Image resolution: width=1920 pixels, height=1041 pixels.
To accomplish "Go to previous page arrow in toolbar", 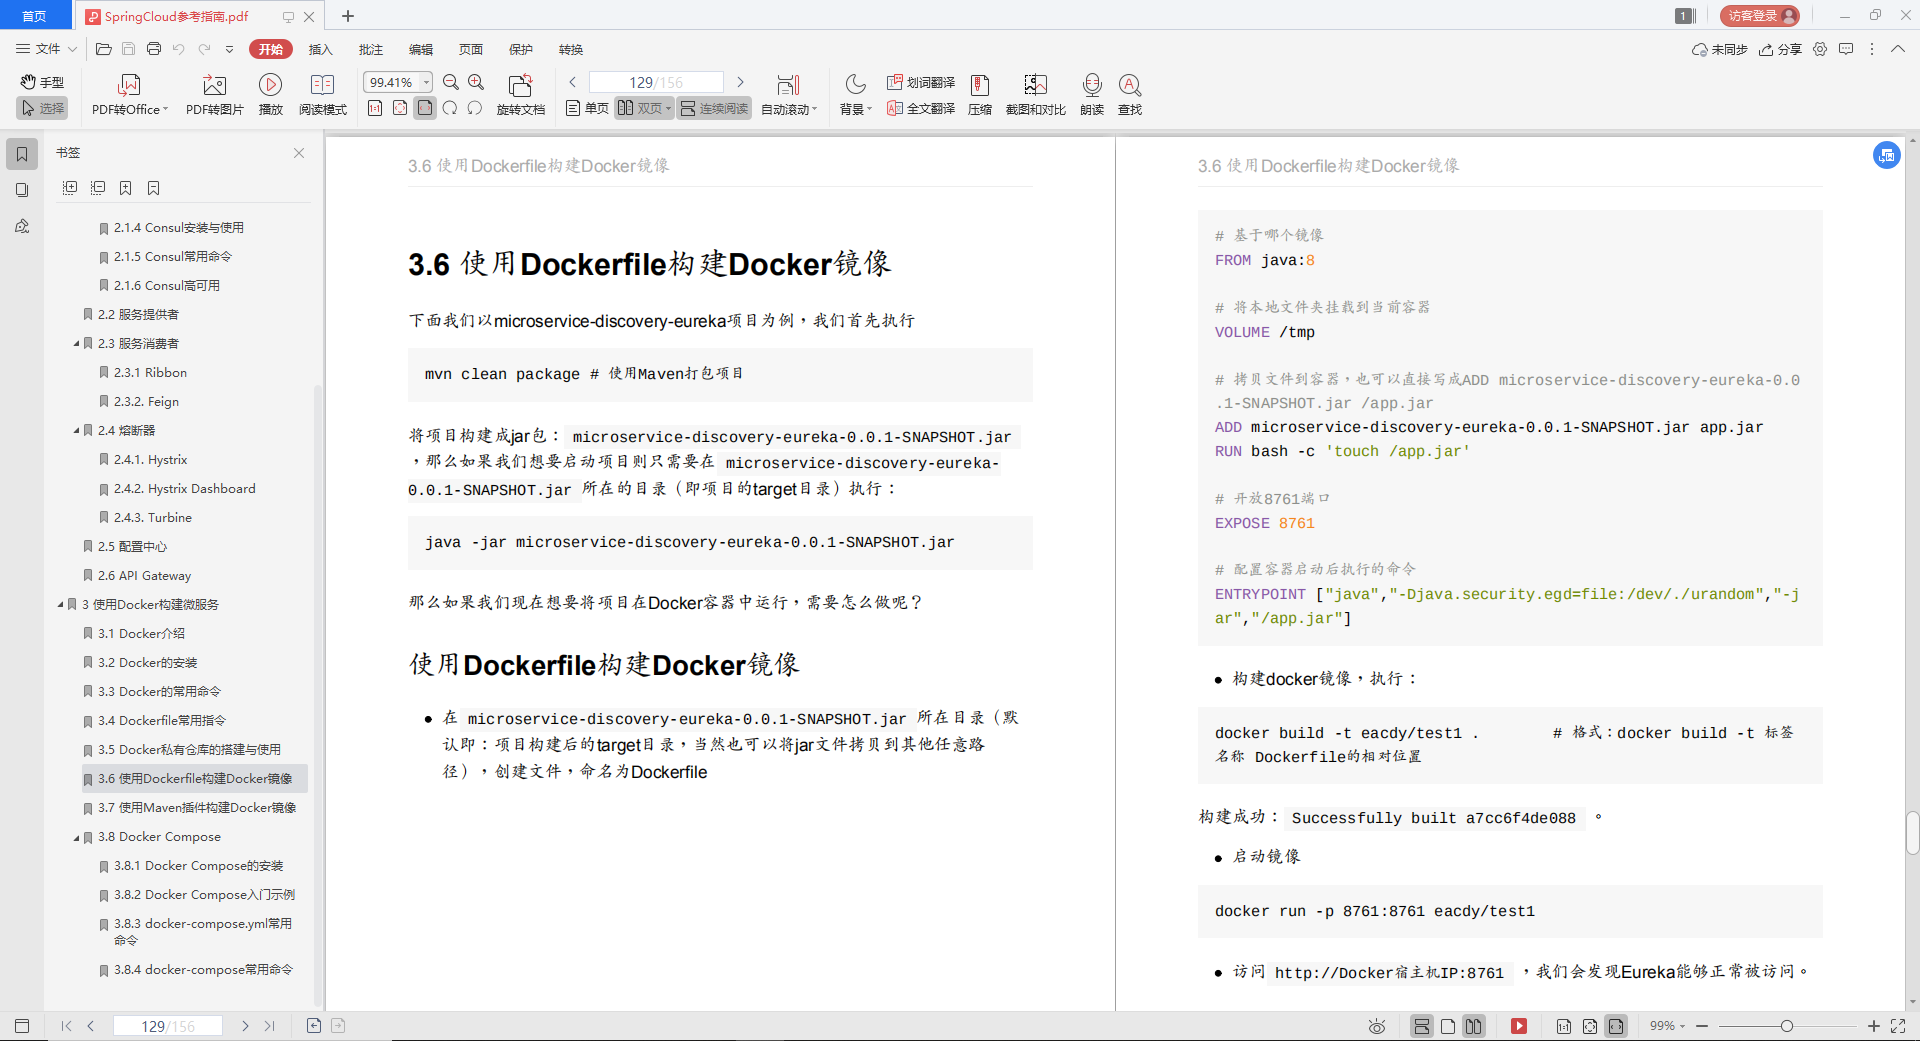I will pos(573,82).
